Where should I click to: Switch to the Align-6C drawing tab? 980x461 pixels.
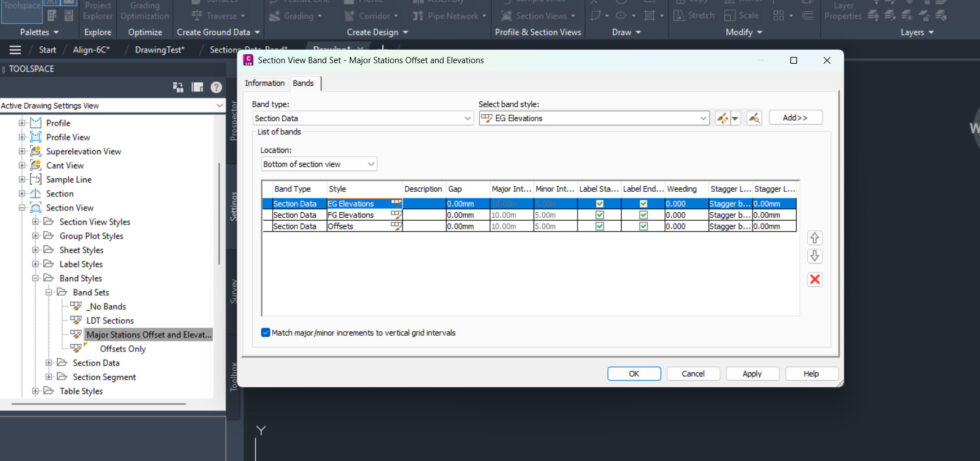click(93, 50)
